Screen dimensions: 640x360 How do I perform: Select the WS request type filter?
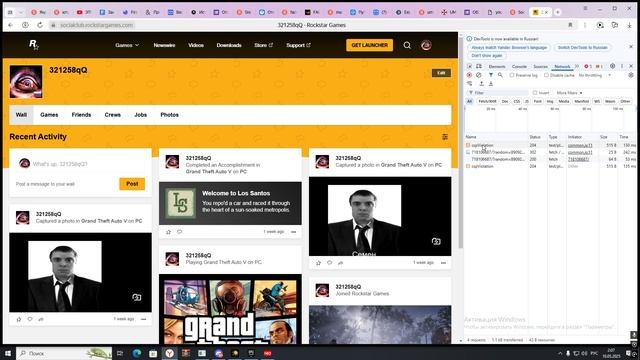[x=597, y=101]
